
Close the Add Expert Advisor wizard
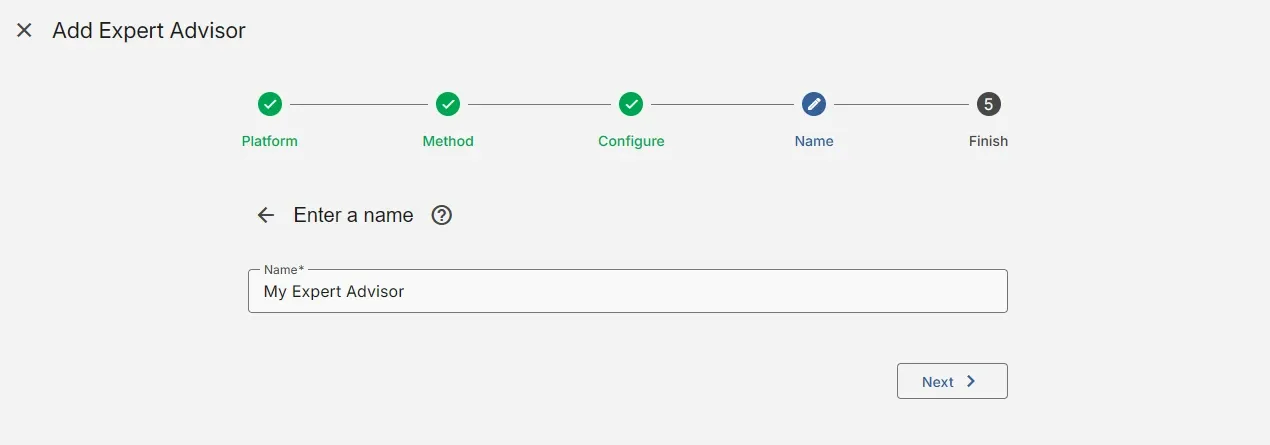coord(24,31)
